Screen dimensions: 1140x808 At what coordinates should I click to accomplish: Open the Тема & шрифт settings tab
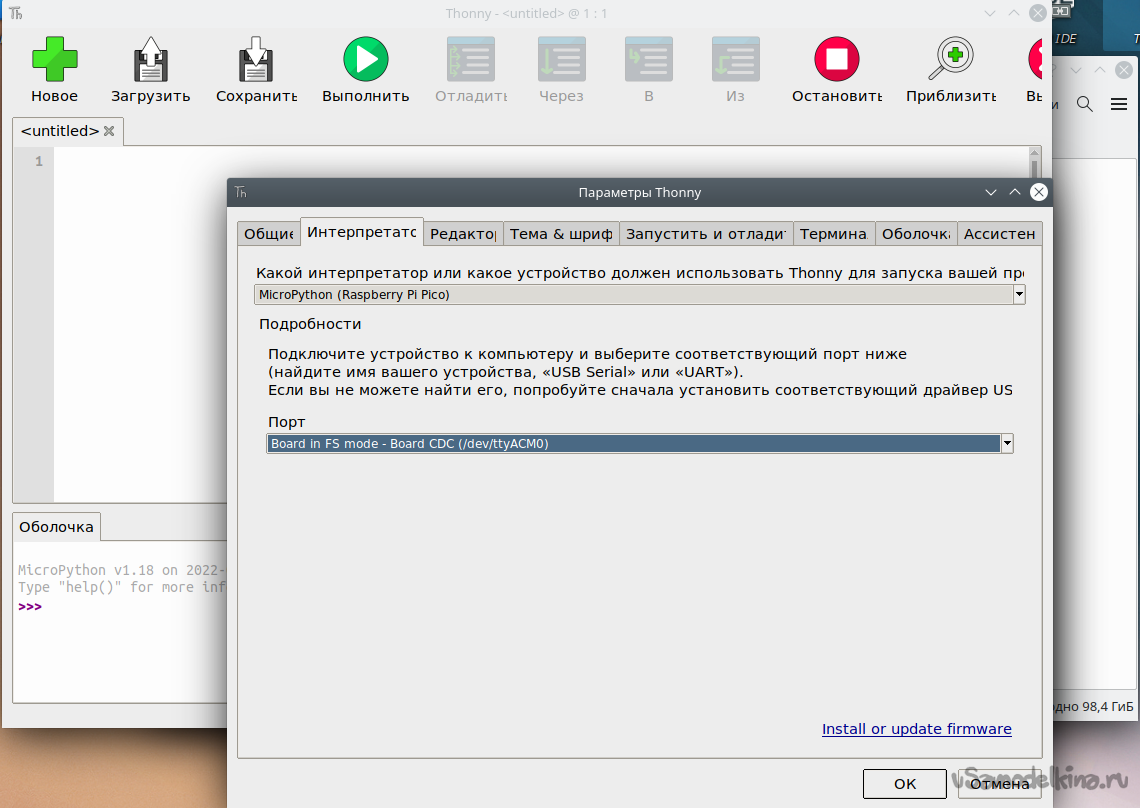click(561, 233)
